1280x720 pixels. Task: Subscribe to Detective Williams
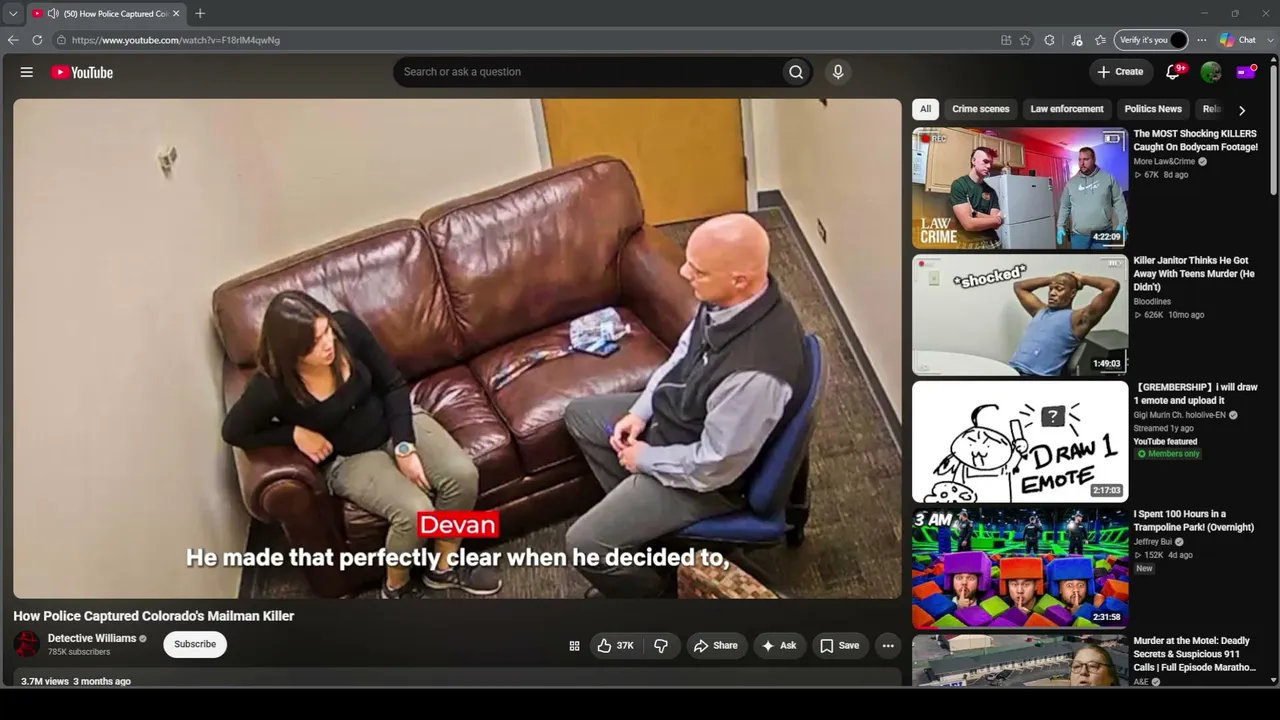point(195,644)
